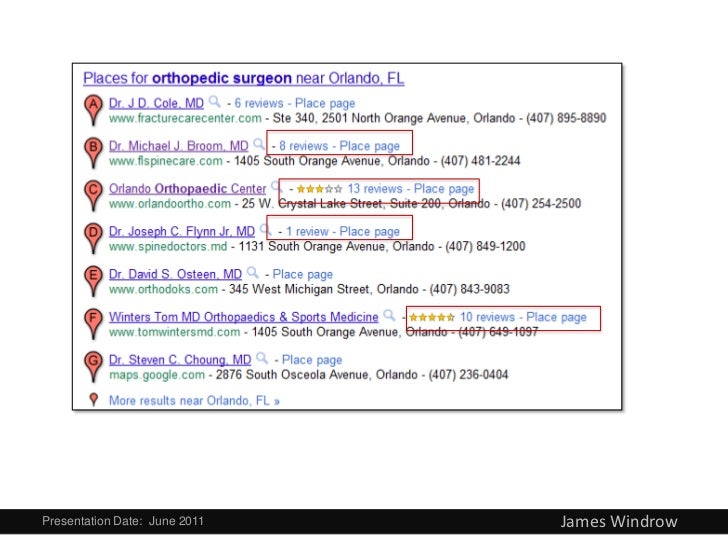Click map pin marker E
Image resolution: width=728 pixels, height=546 pixels.
(x=93, y=281)
